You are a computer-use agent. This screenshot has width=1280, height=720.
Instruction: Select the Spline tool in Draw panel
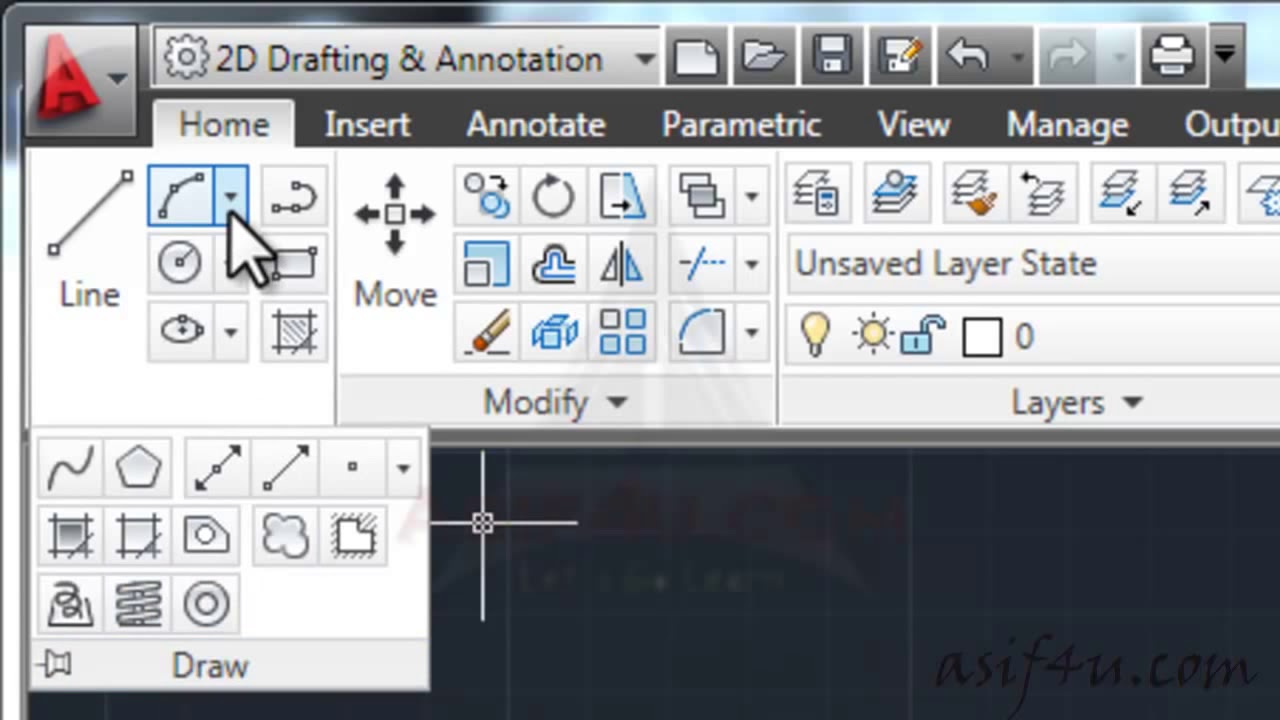click(x=70, y=467)
